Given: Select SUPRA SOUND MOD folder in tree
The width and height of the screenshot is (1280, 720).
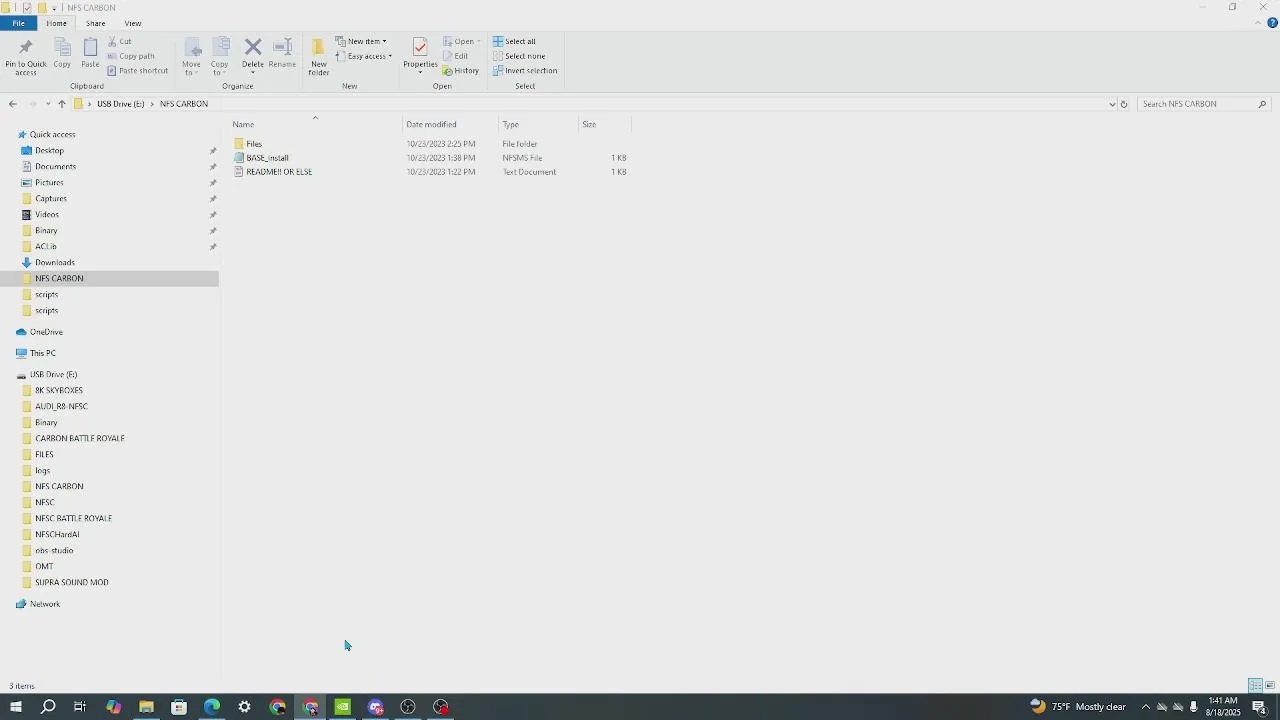Looking at the screenshot, I should click(72, 582).
